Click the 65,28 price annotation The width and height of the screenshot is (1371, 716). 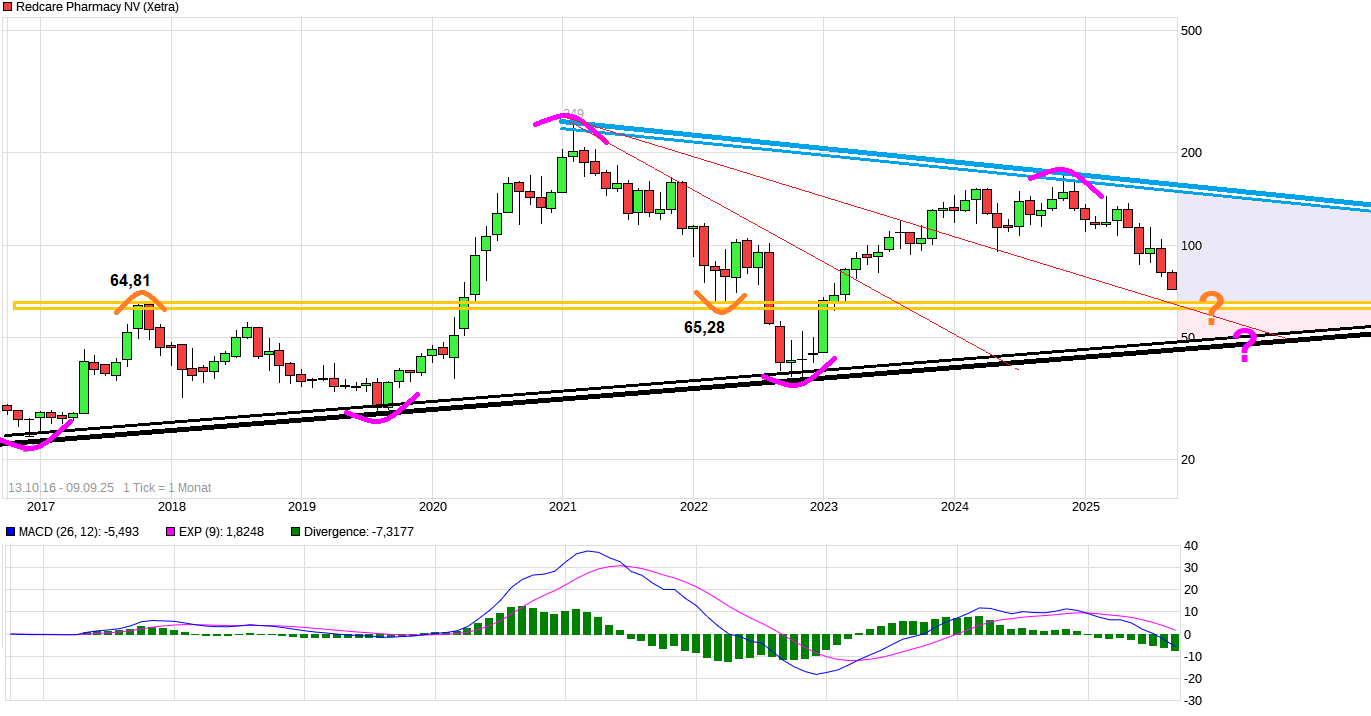704,327
